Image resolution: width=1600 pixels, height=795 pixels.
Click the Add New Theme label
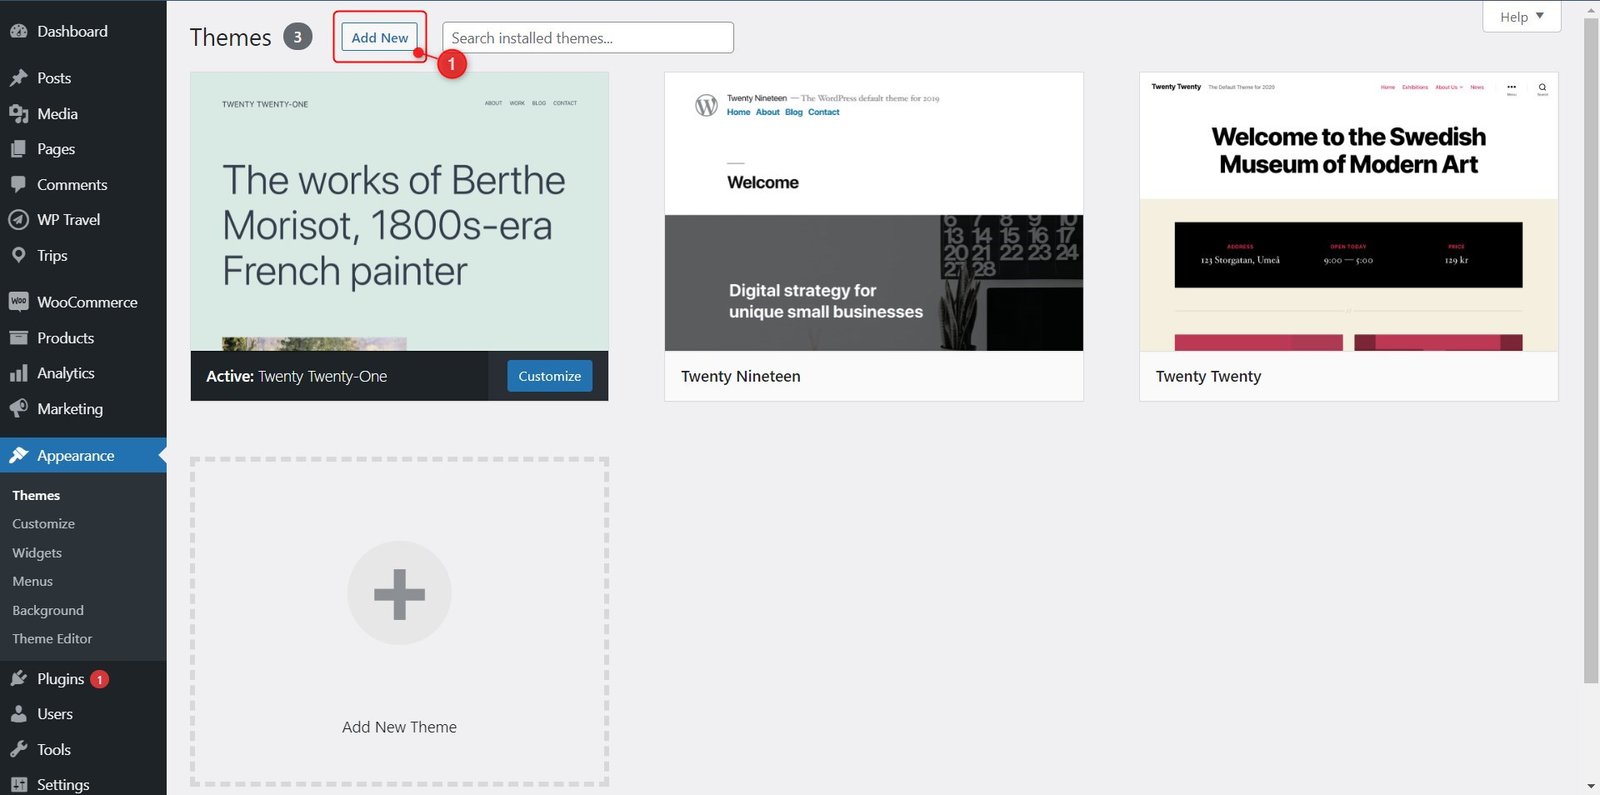pos(399,727)
